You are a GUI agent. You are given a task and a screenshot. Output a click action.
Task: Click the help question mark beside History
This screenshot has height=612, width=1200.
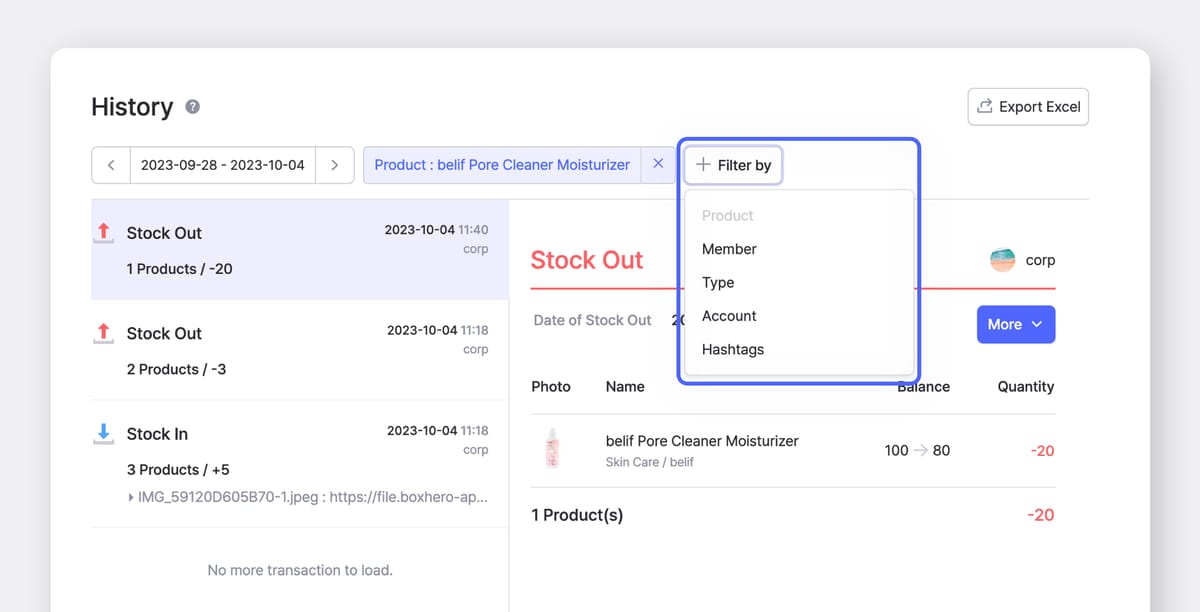pos(193,107)
